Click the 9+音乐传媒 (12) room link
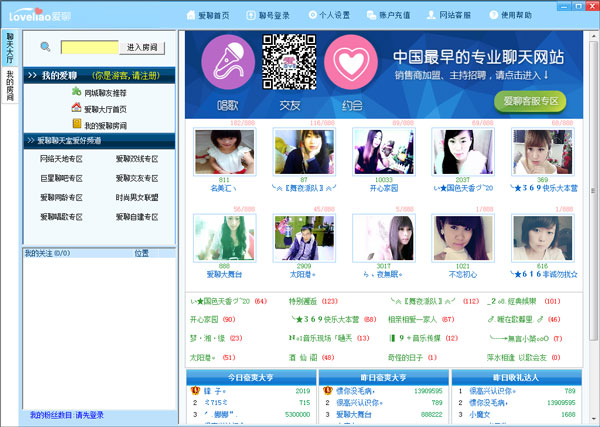Image resolution: width=600 pixels, height=427 pixels. [x=423, y=338]
